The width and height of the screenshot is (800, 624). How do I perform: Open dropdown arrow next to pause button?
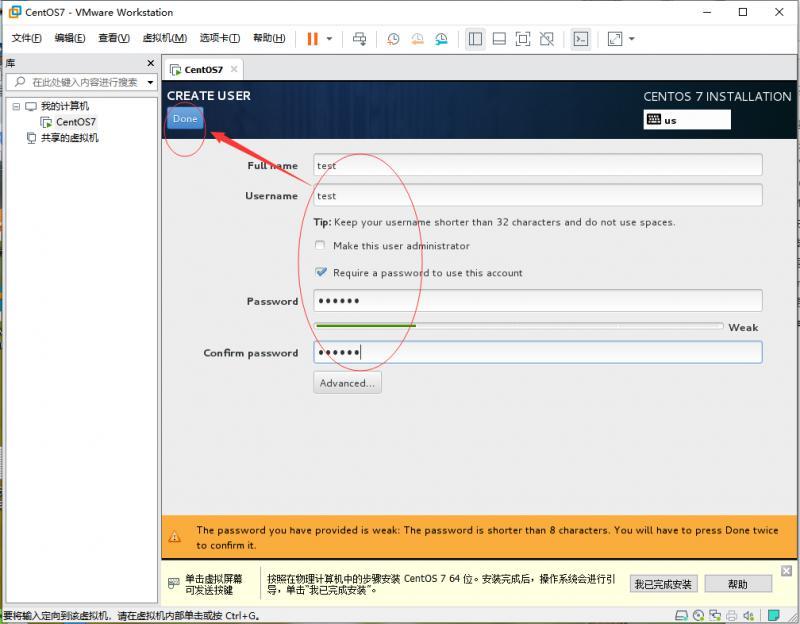pos(329,39)
